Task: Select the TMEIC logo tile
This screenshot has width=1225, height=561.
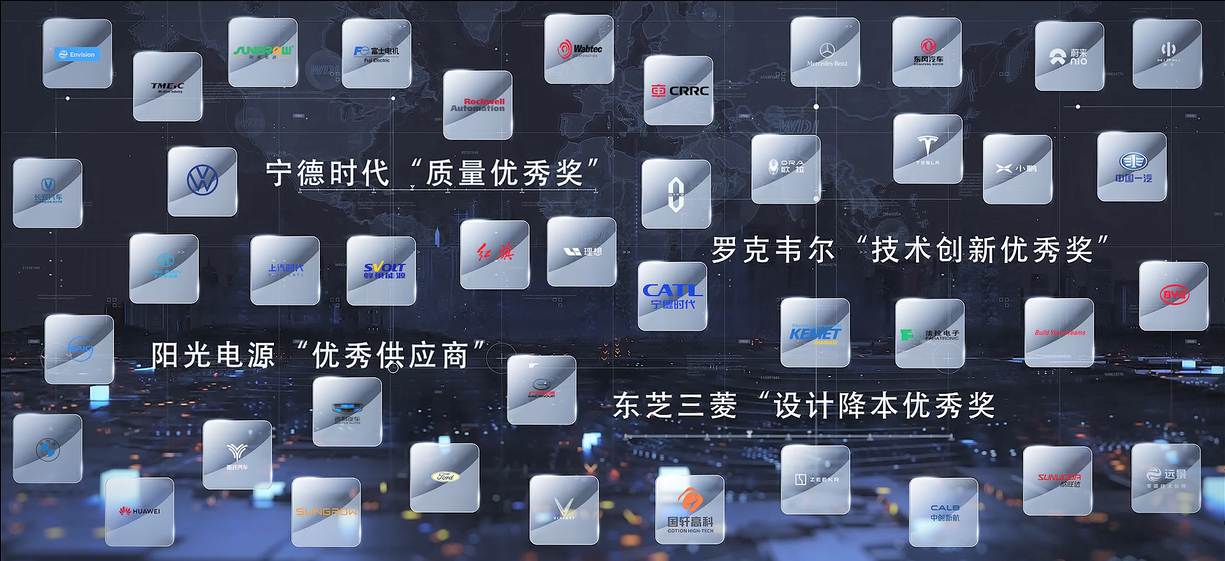Action: [x=167, y=86]
